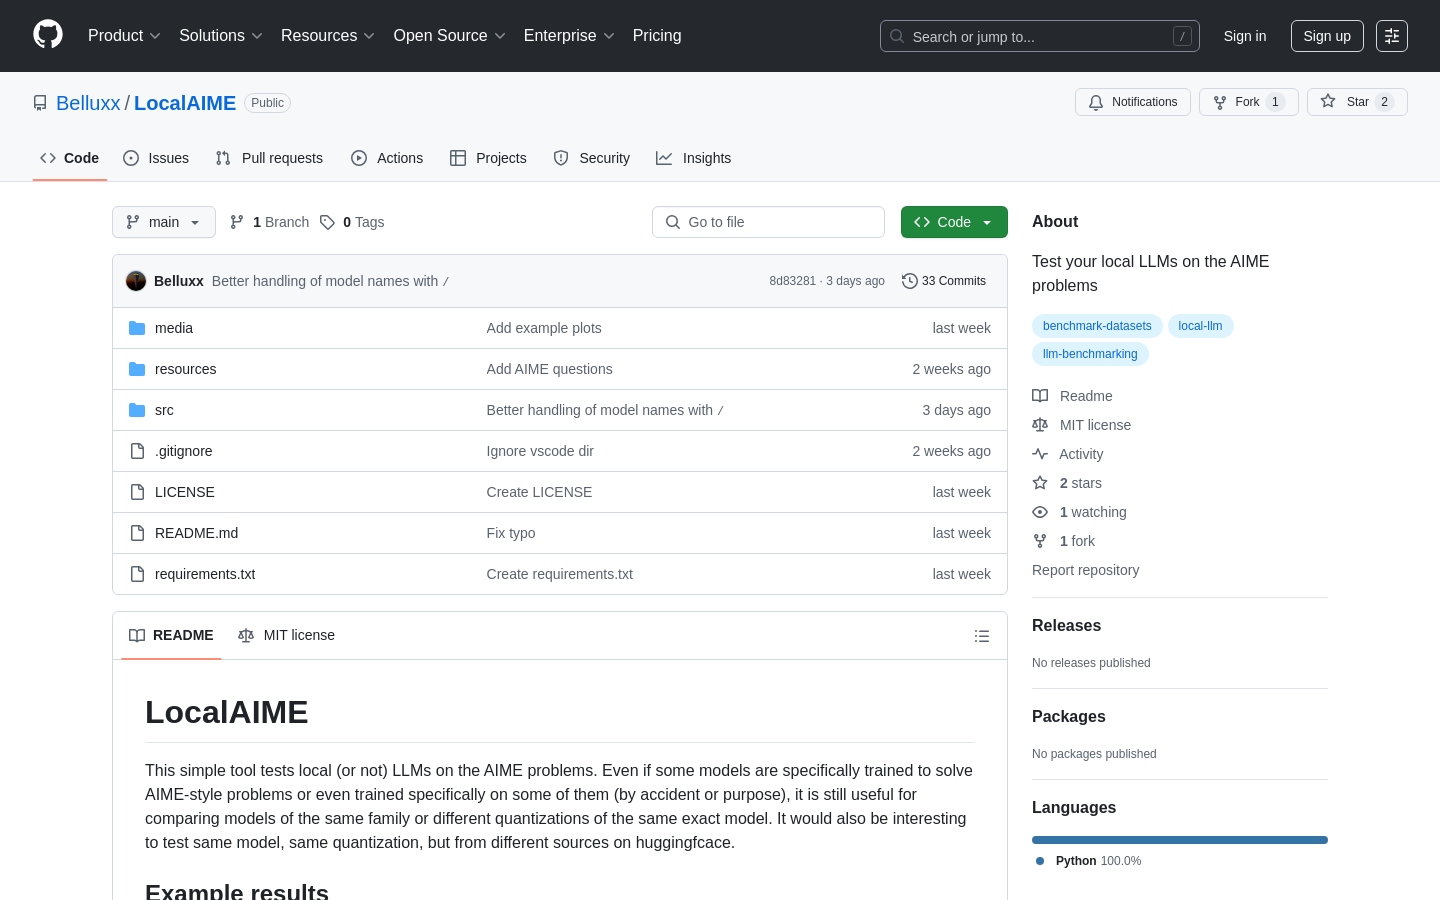Open the command palette icon in header
This screenshot has height=900, width=1440.
(1392, 36)
